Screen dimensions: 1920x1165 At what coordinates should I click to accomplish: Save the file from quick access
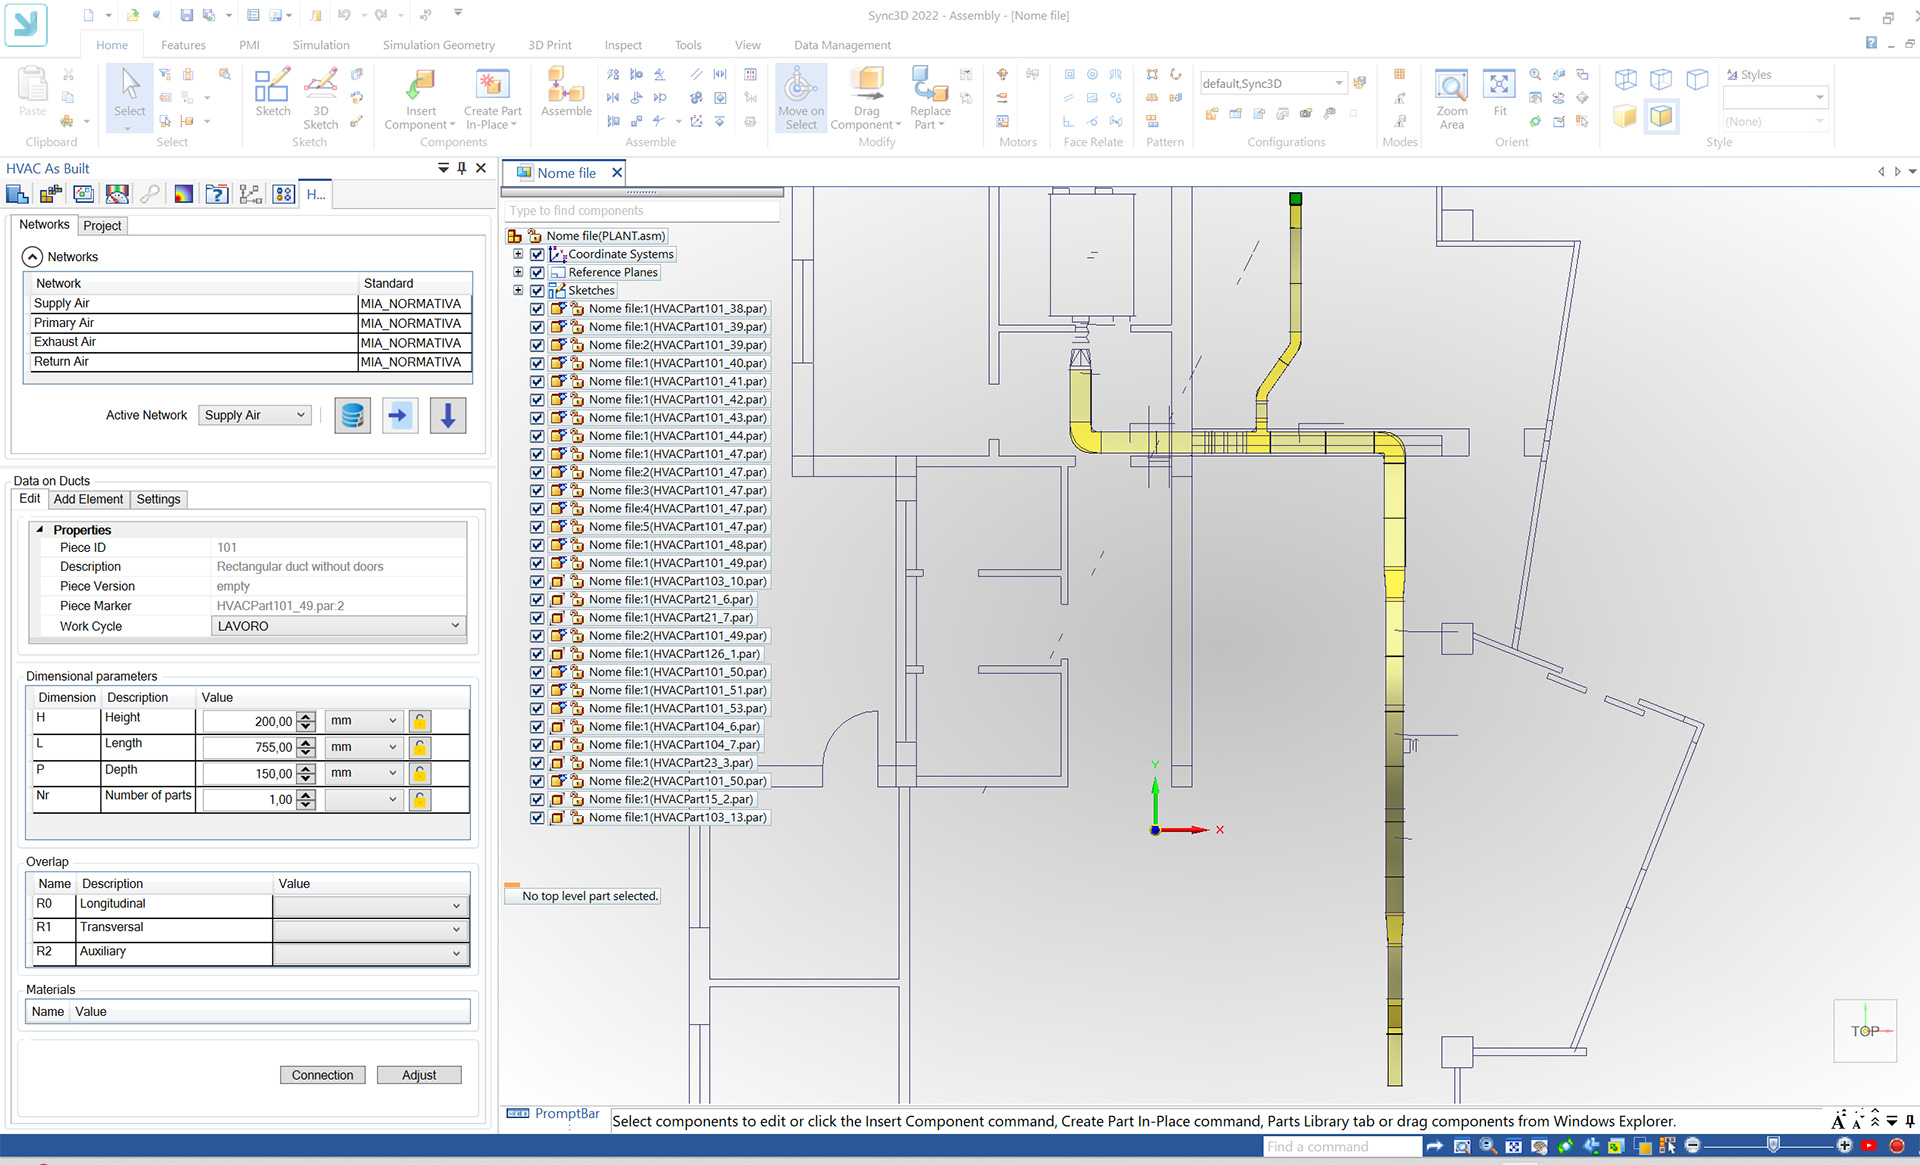click(x=187, y=15)
